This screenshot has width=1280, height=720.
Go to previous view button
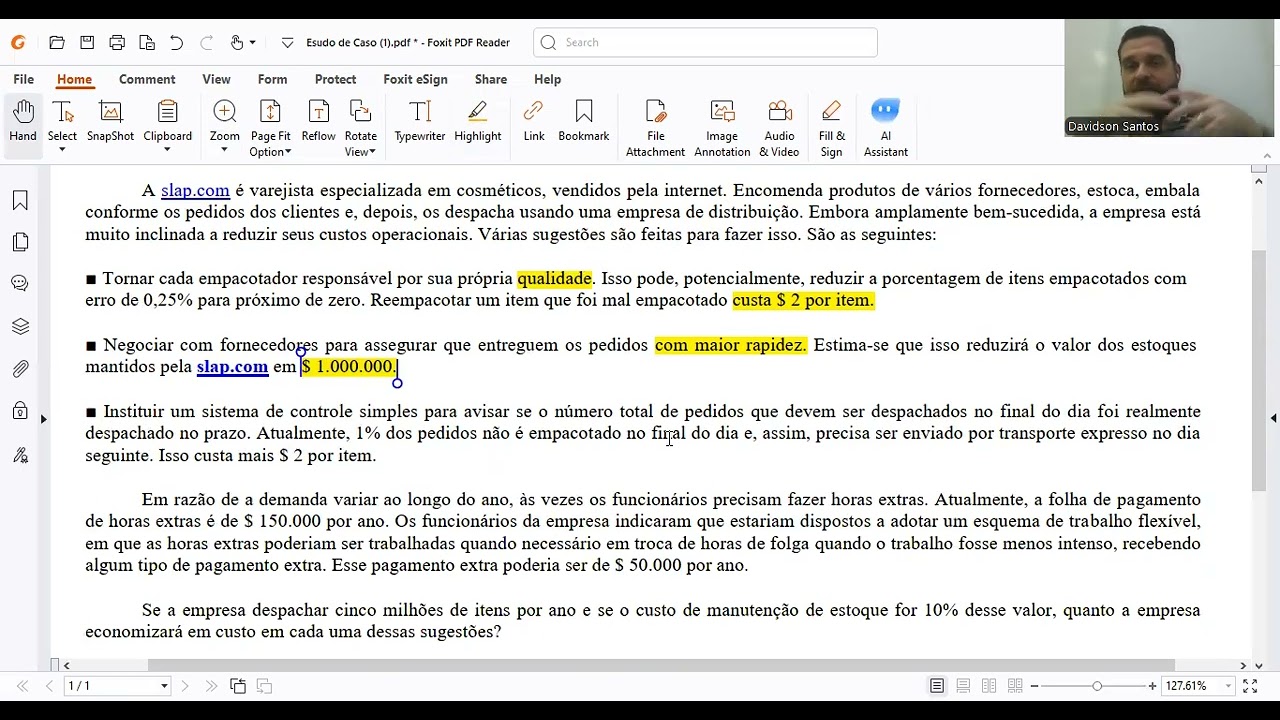238,686
